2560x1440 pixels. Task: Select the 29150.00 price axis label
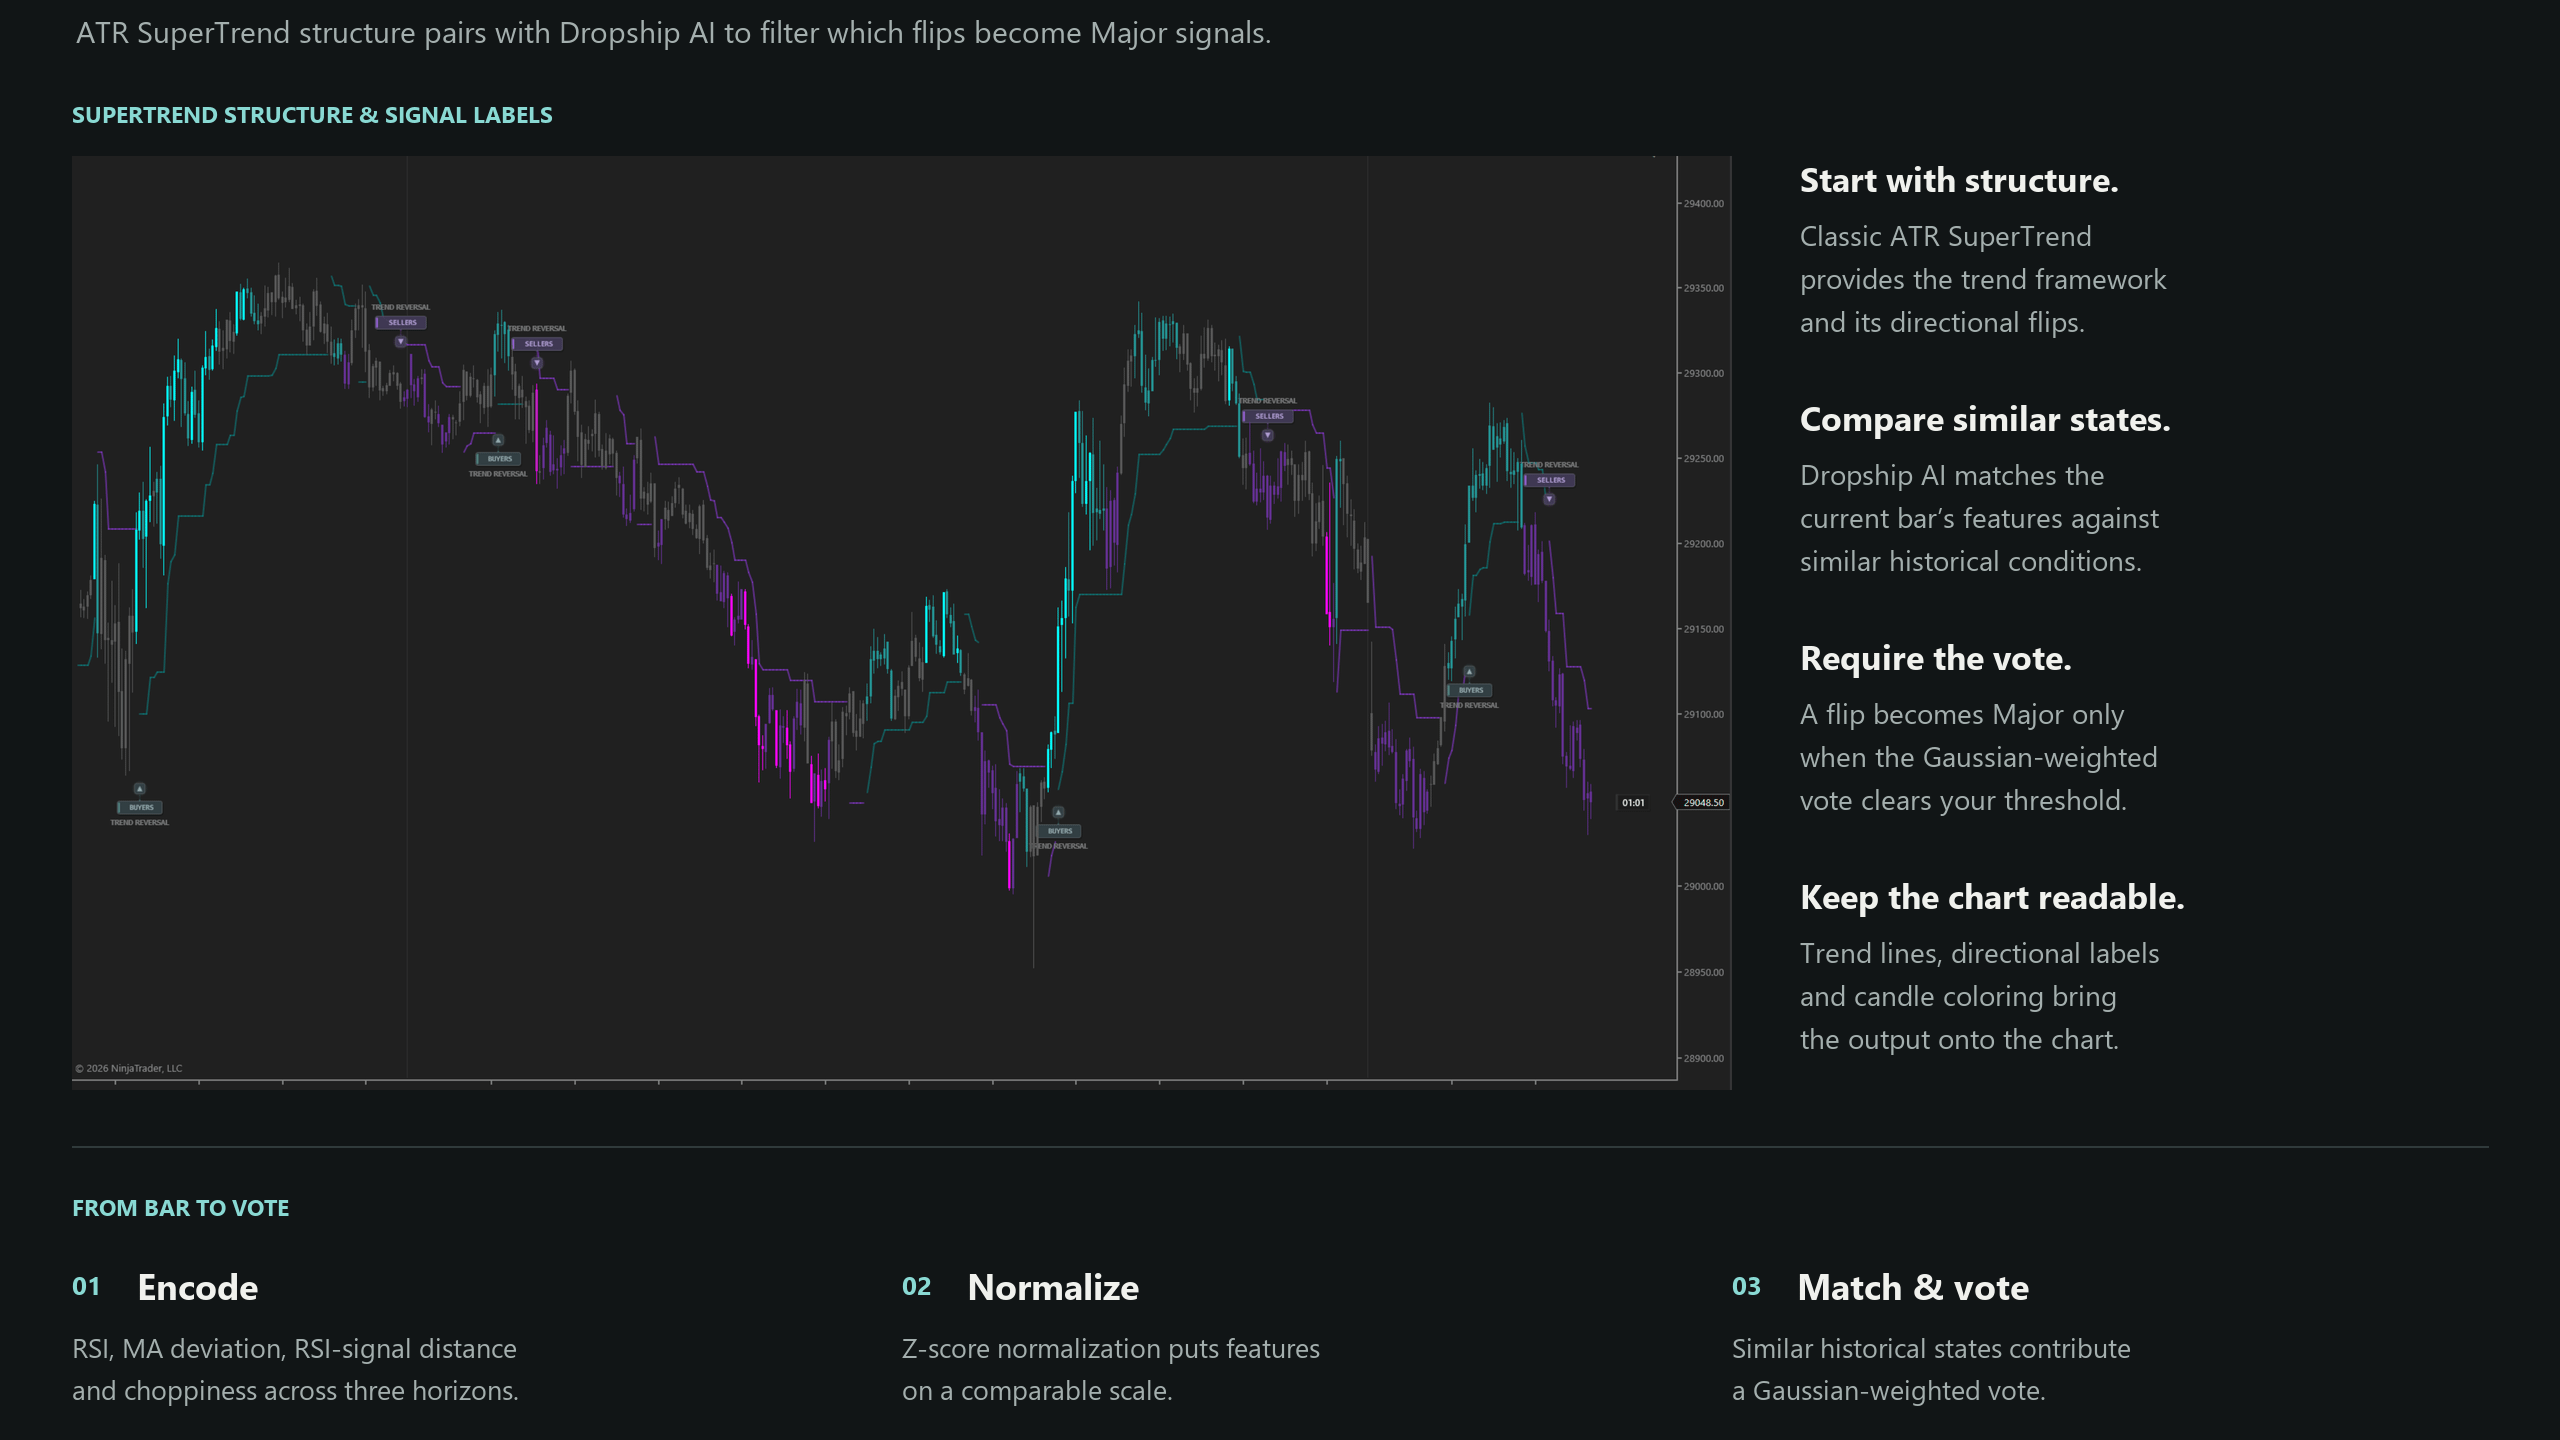pyautogui.click(x=1703, y=629)
